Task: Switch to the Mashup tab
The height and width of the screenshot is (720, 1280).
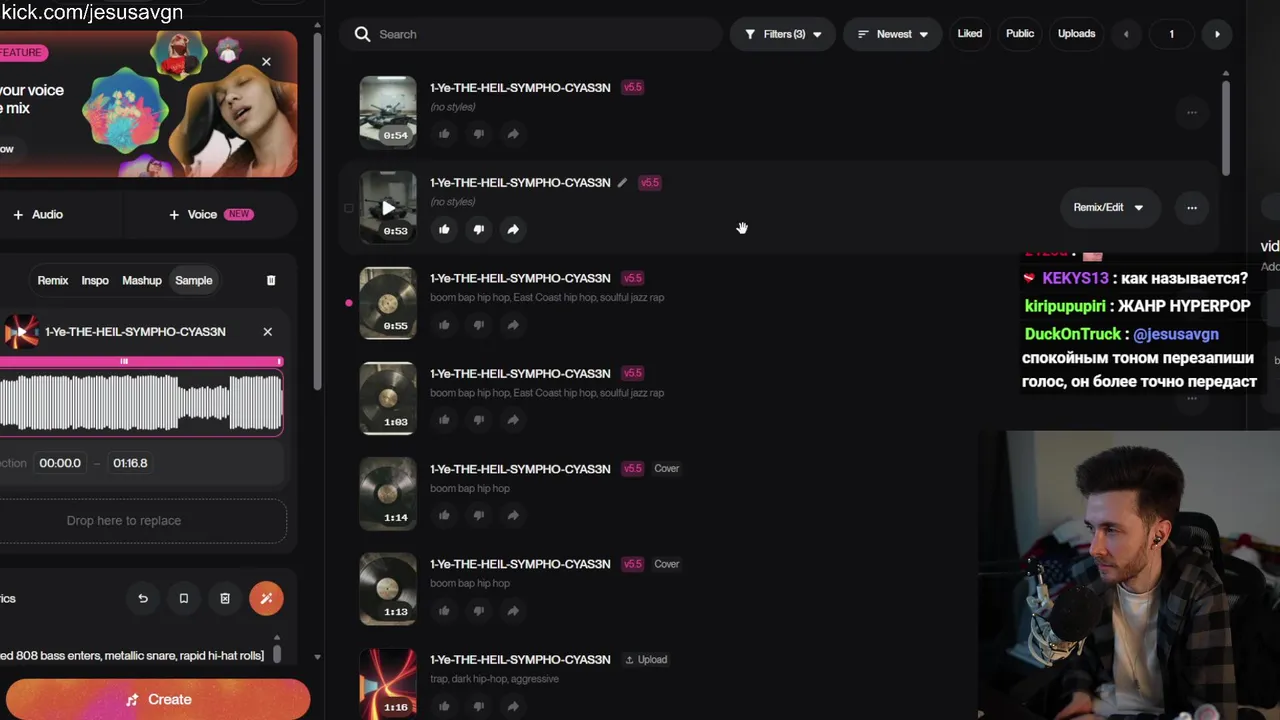Action: [142, 280]
